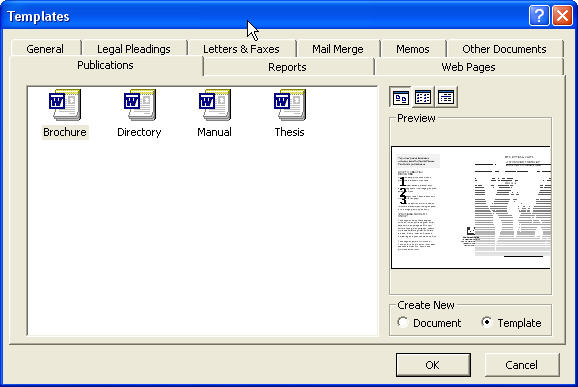Image resolution: width=578 pixels, height=387 pixels.
Task: Open the Memos tab
Action: tap(412, 49)
